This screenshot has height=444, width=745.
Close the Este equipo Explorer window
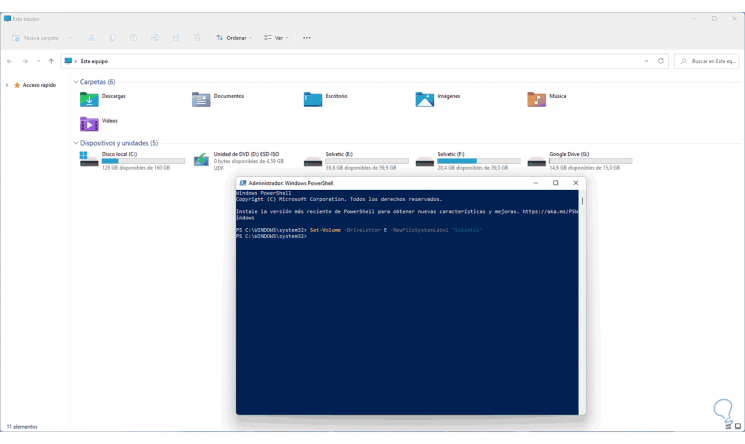[734, 19]
